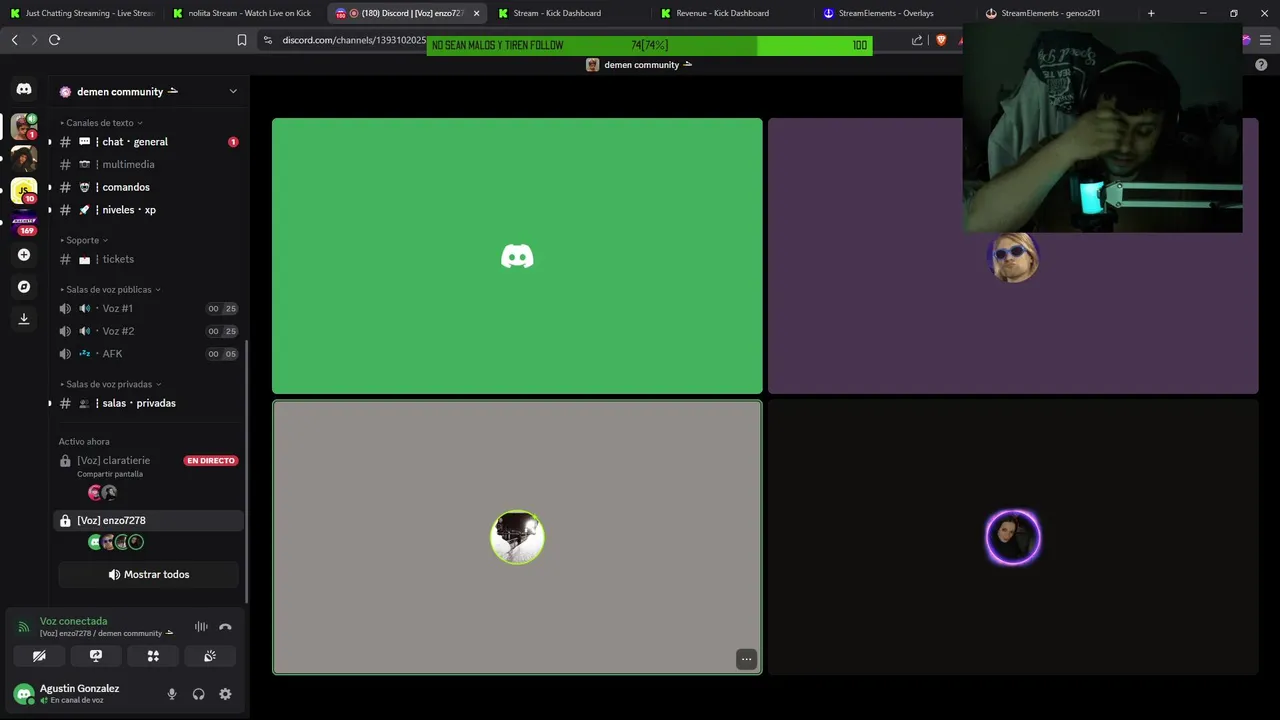Bookmark this page
Screen dimensions: 1280x720
click(241, 40)
